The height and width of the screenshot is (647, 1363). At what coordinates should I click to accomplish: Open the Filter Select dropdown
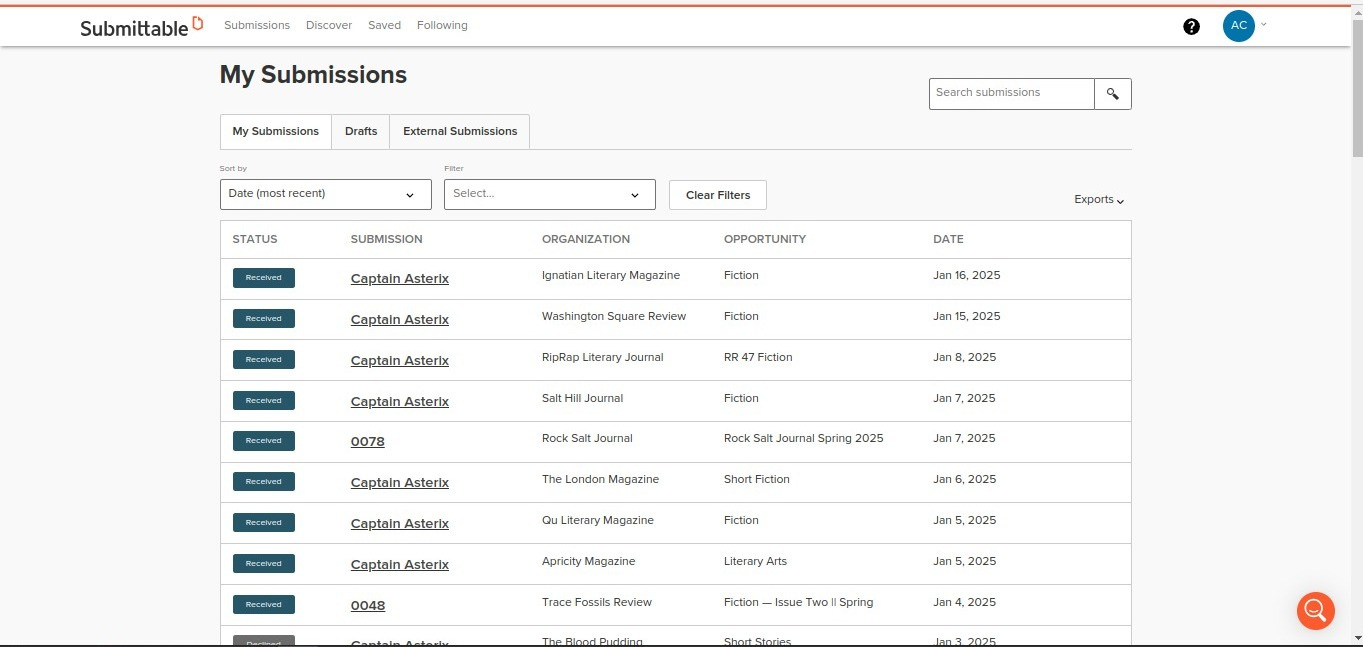tap(549, 194)
